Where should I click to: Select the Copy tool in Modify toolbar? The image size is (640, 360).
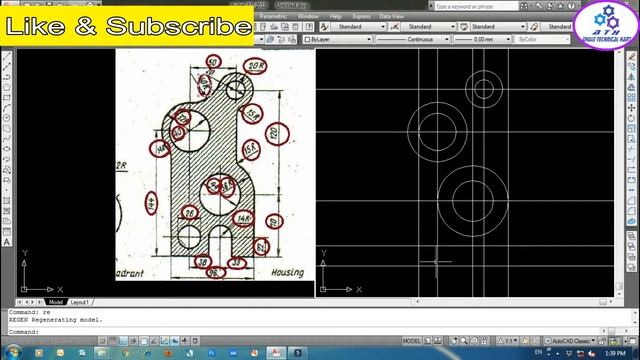[631, 67]
